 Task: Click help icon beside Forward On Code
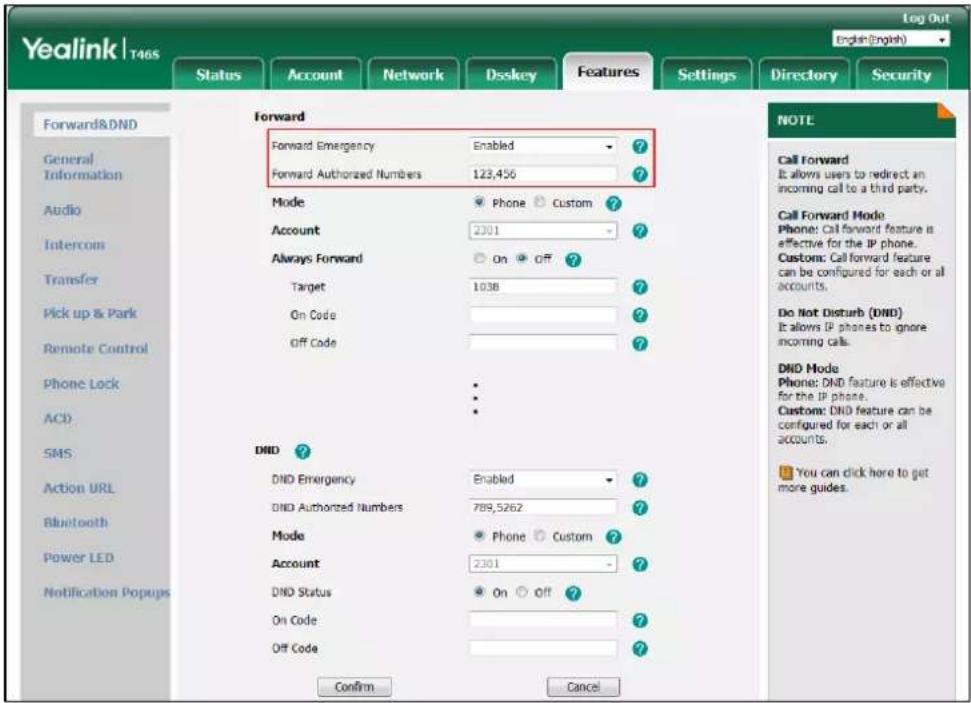click(x=640, y=315)
